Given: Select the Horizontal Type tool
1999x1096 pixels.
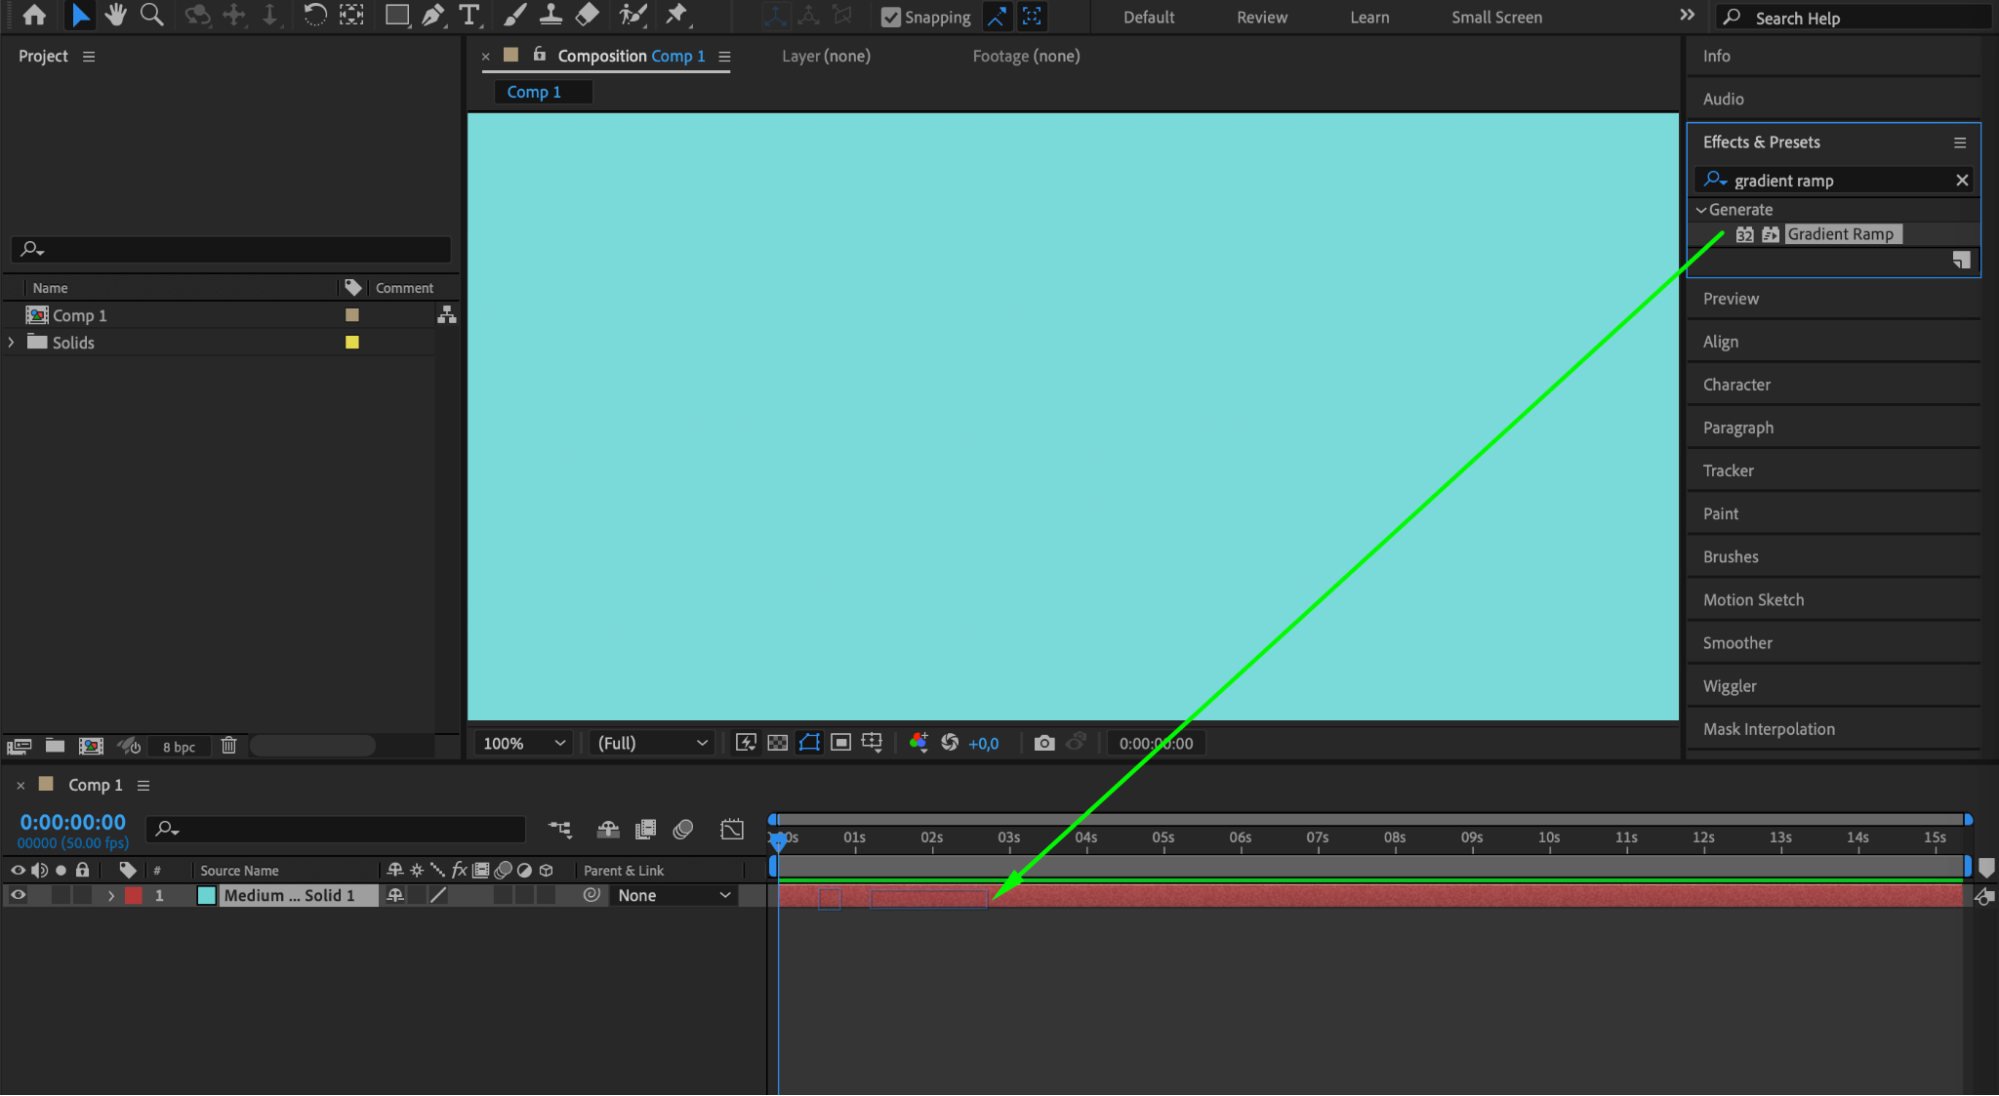Looking at the screenshot, I should tap(468, 15).
